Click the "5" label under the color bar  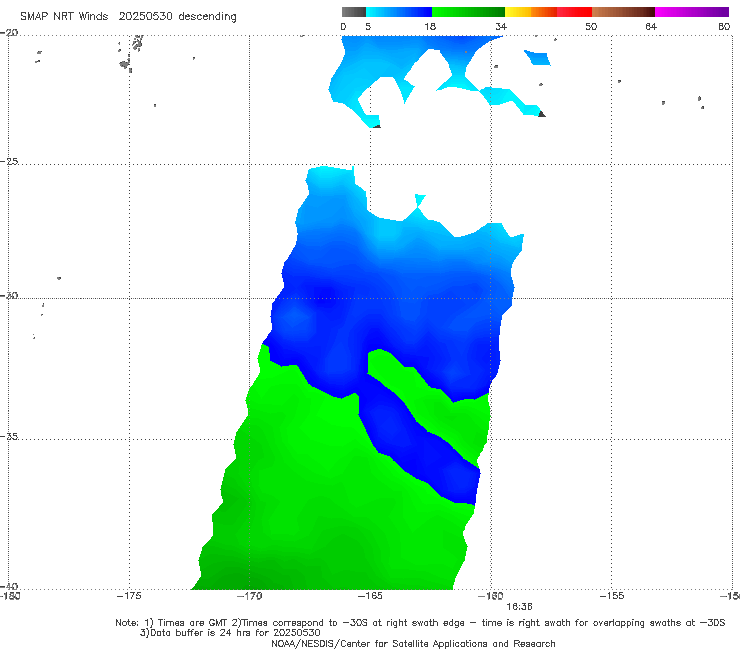368,27
